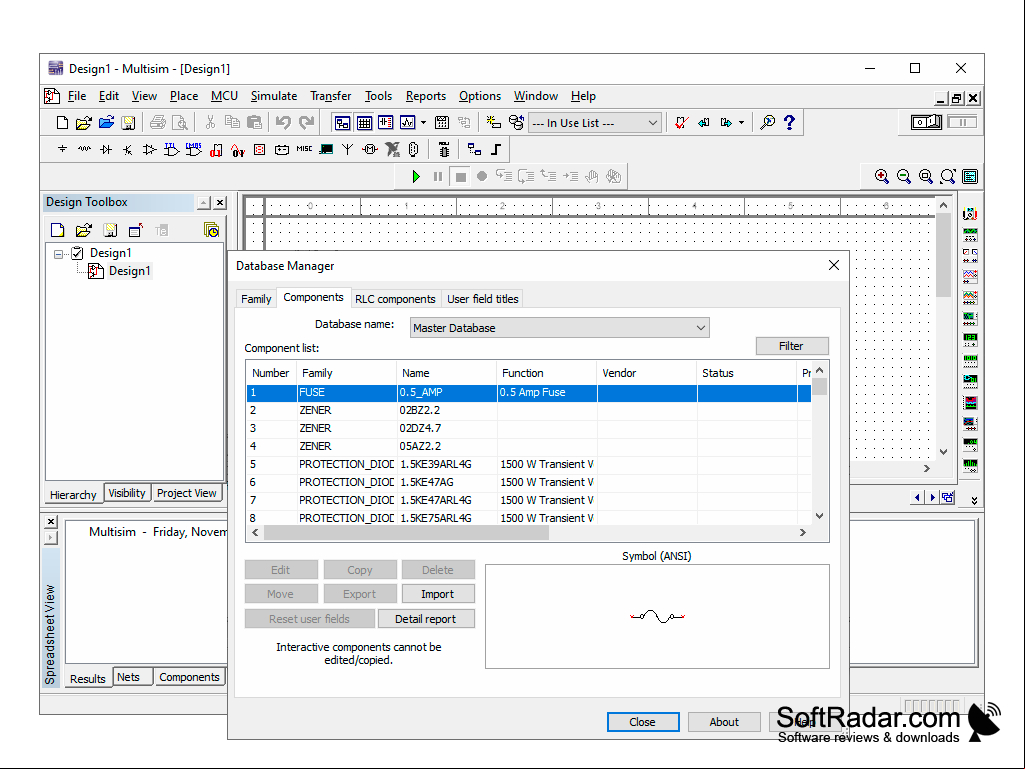1025x769 pixels.
Task: Select the Design1 sheet in the tree
Action: click(129, 271)
